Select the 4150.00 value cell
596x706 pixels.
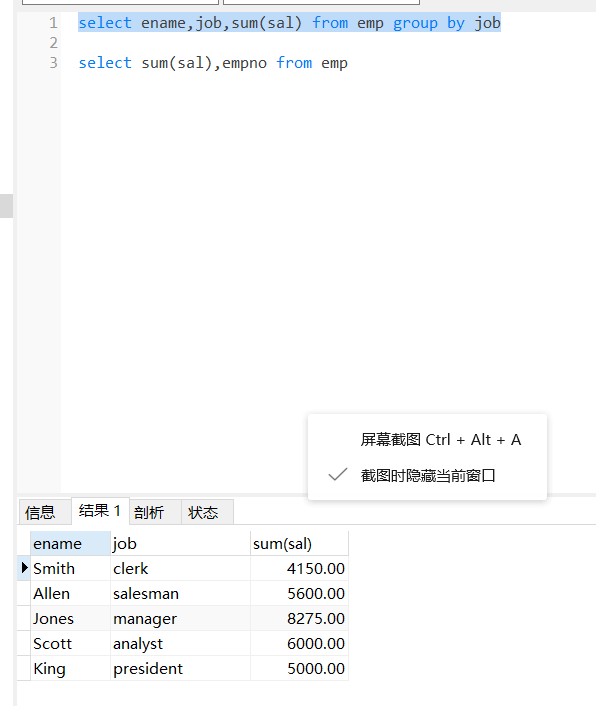tap(299, 569)
